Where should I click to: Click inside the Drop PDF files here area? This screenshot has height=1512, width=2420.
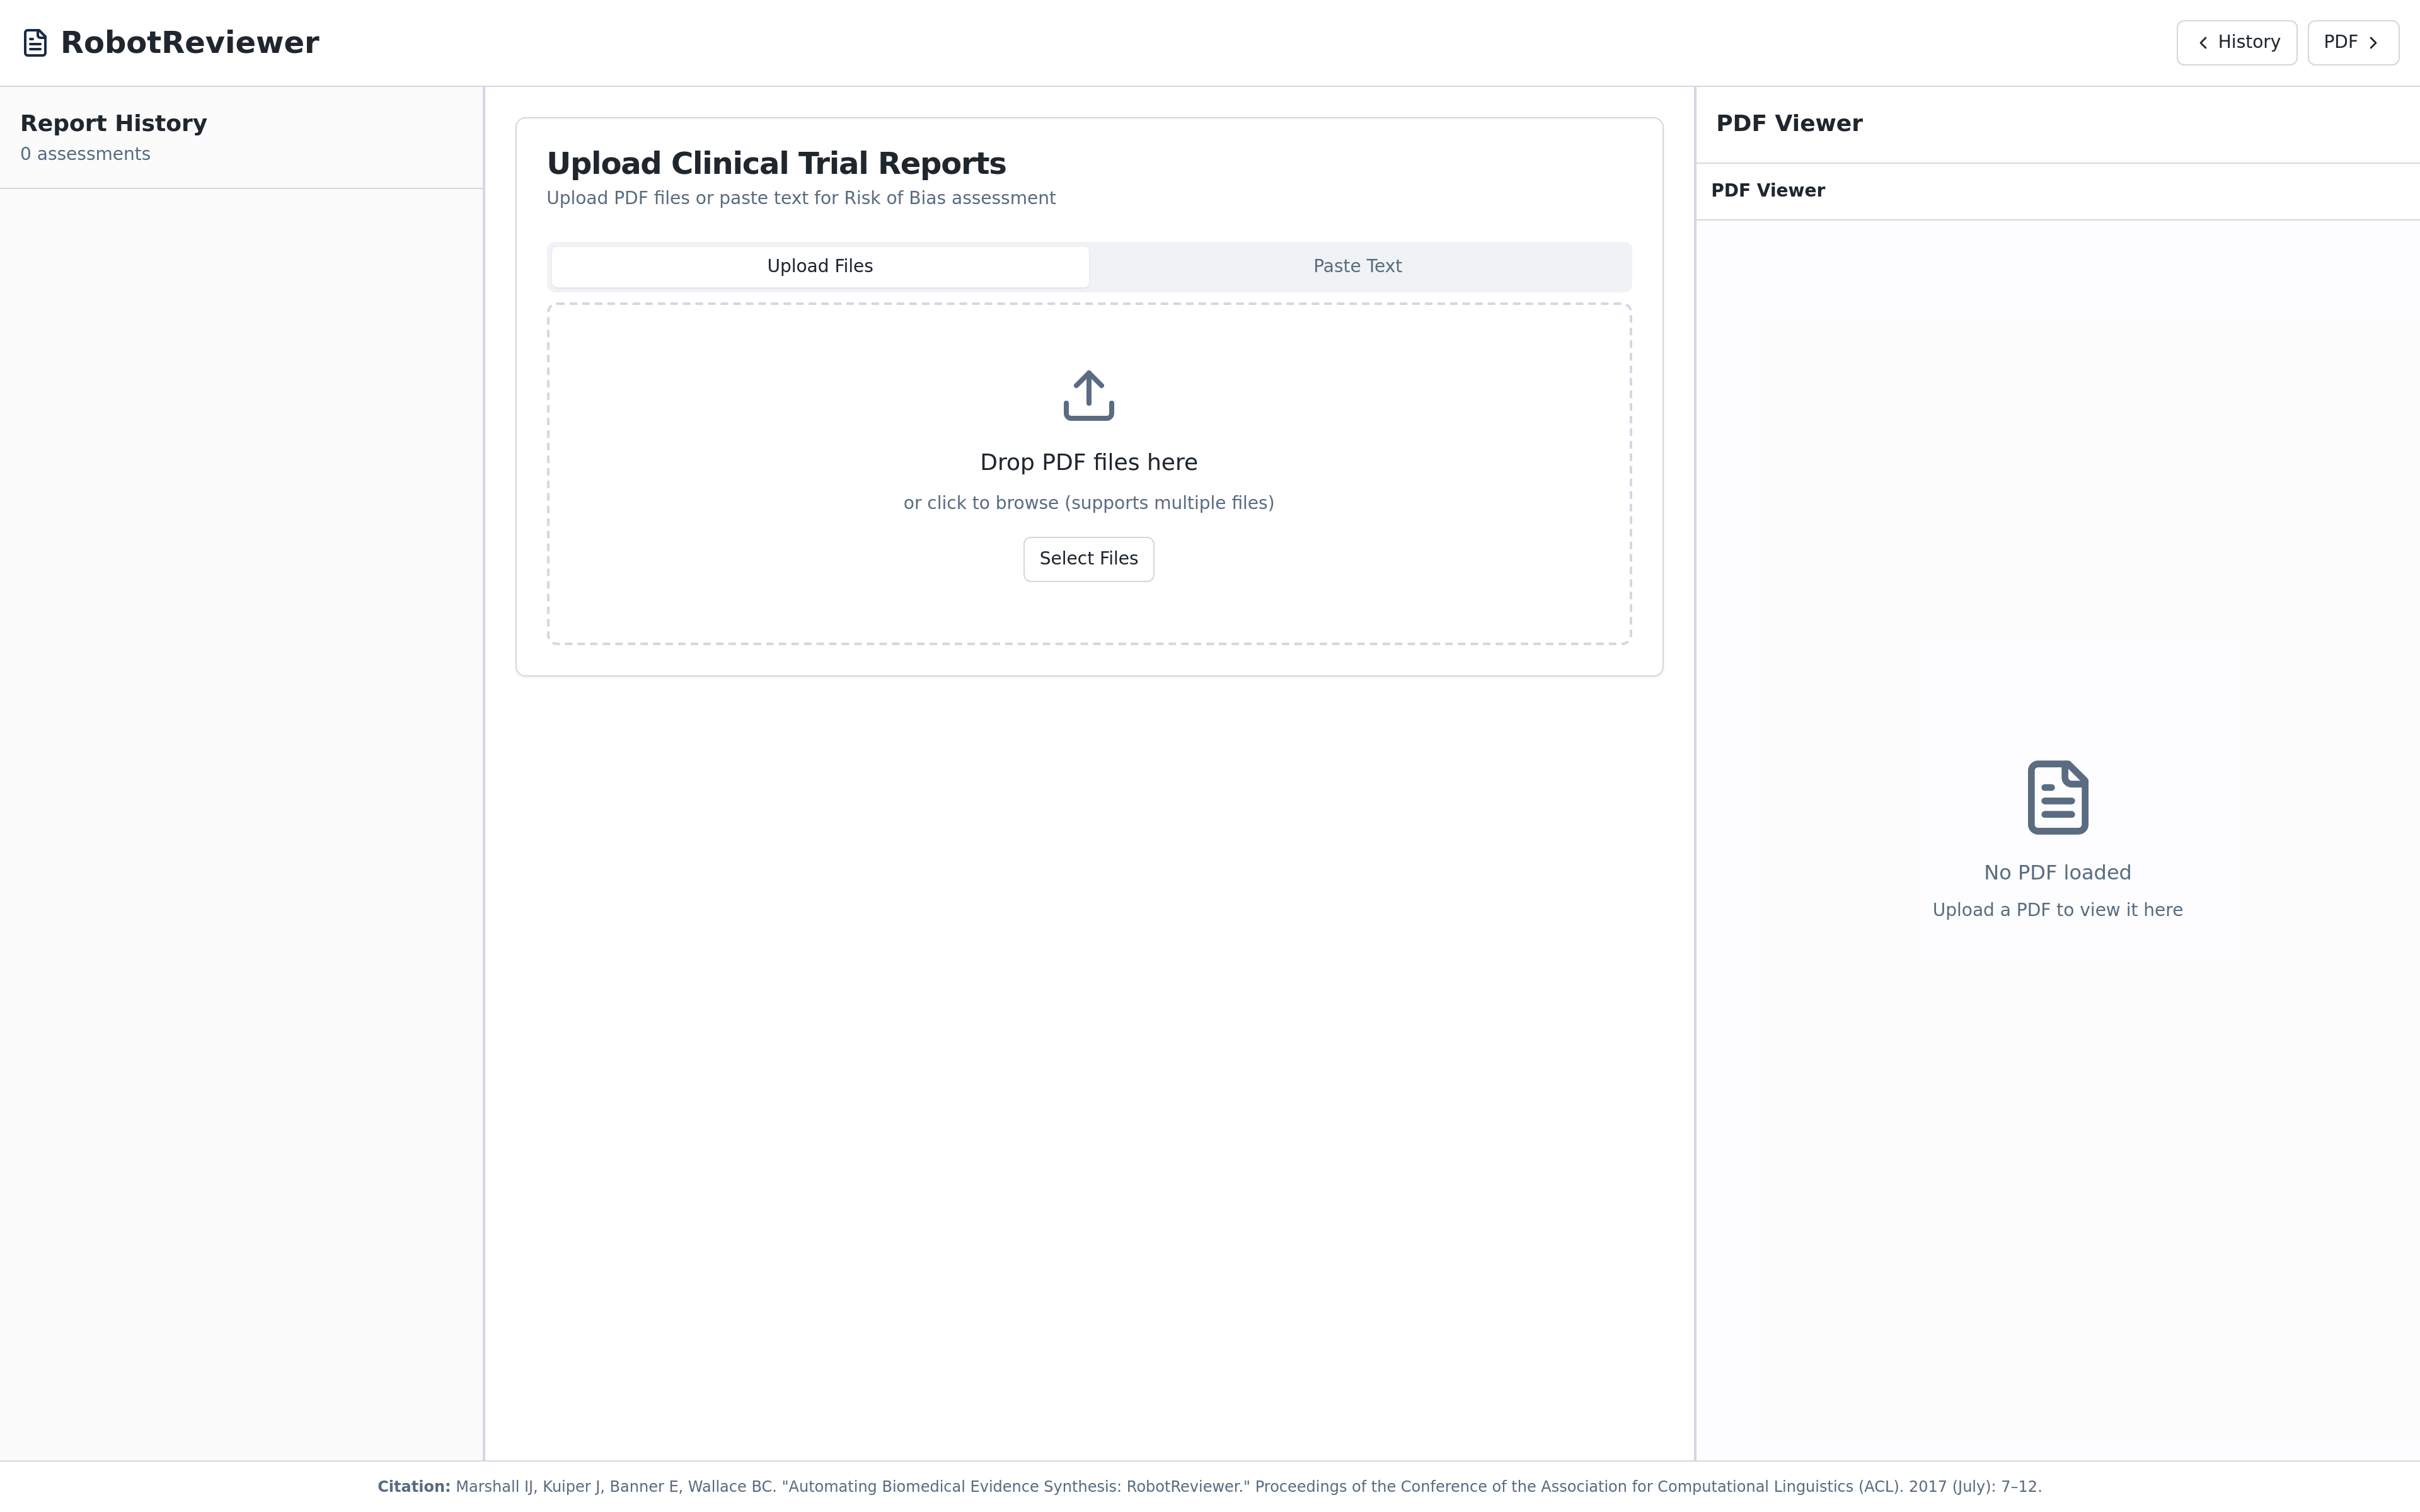pyautogui.click(x=1088, y=475)
